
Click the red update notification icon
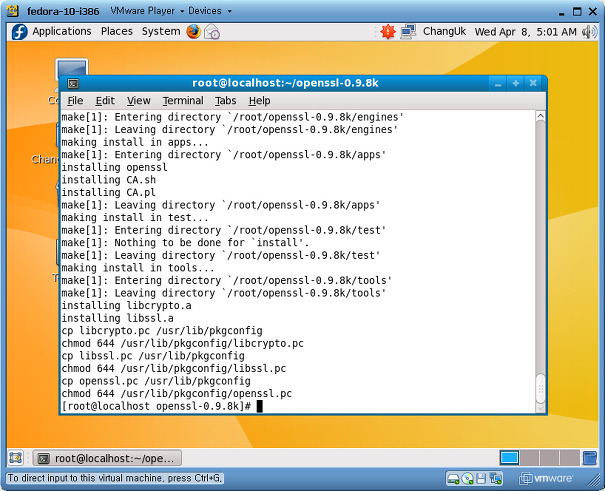pos(388,32)
